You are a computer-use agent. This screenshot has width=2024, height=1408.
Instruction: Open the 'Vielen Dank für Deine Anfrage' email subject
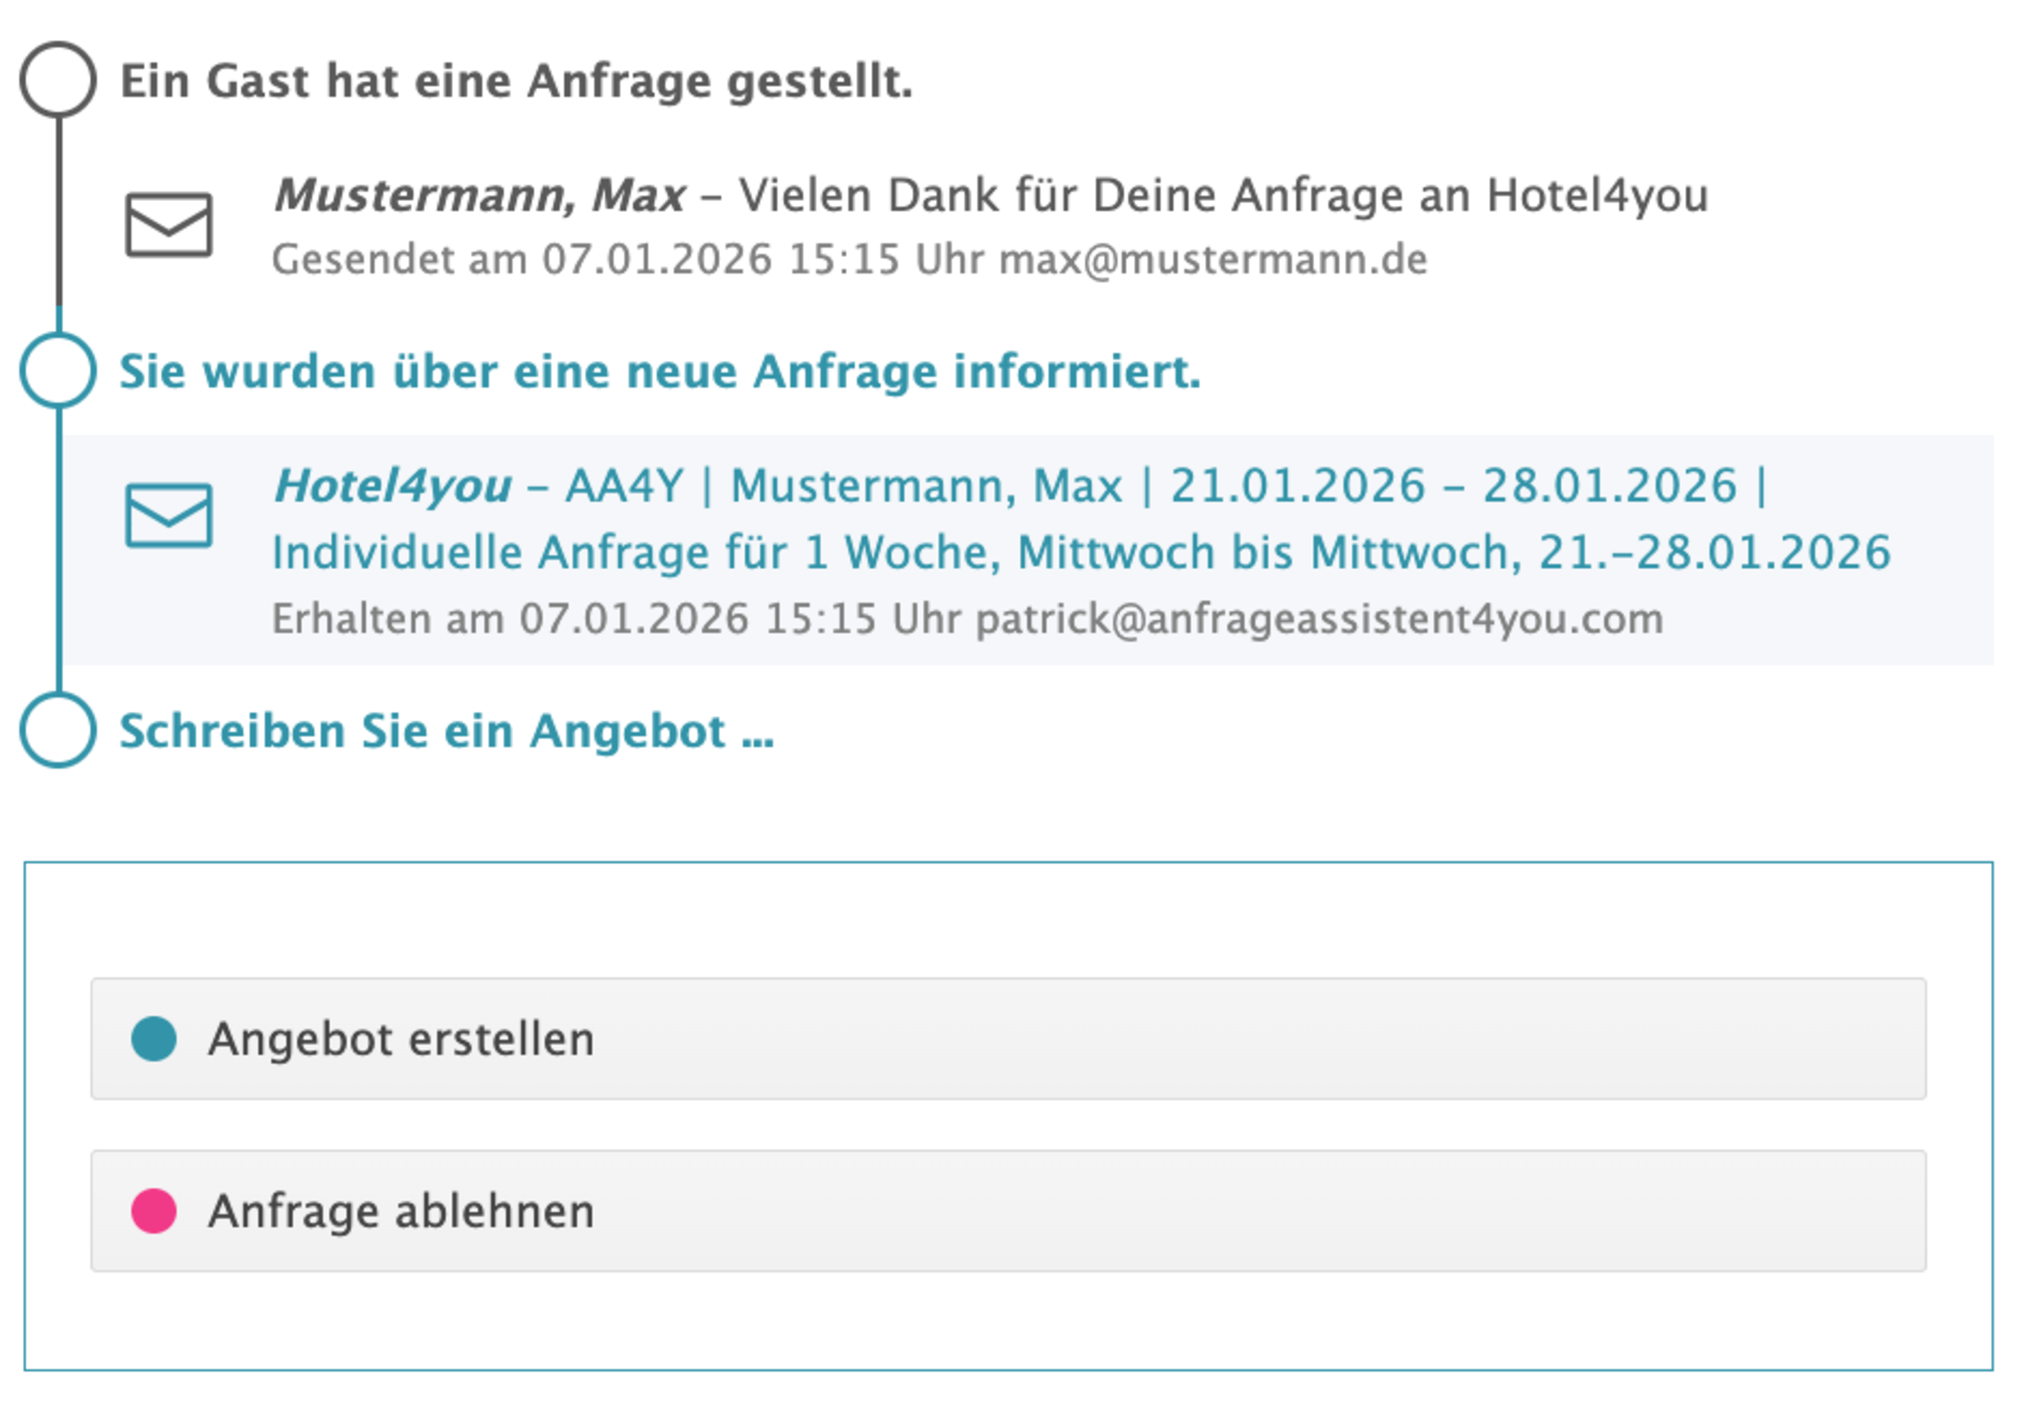1222,195
